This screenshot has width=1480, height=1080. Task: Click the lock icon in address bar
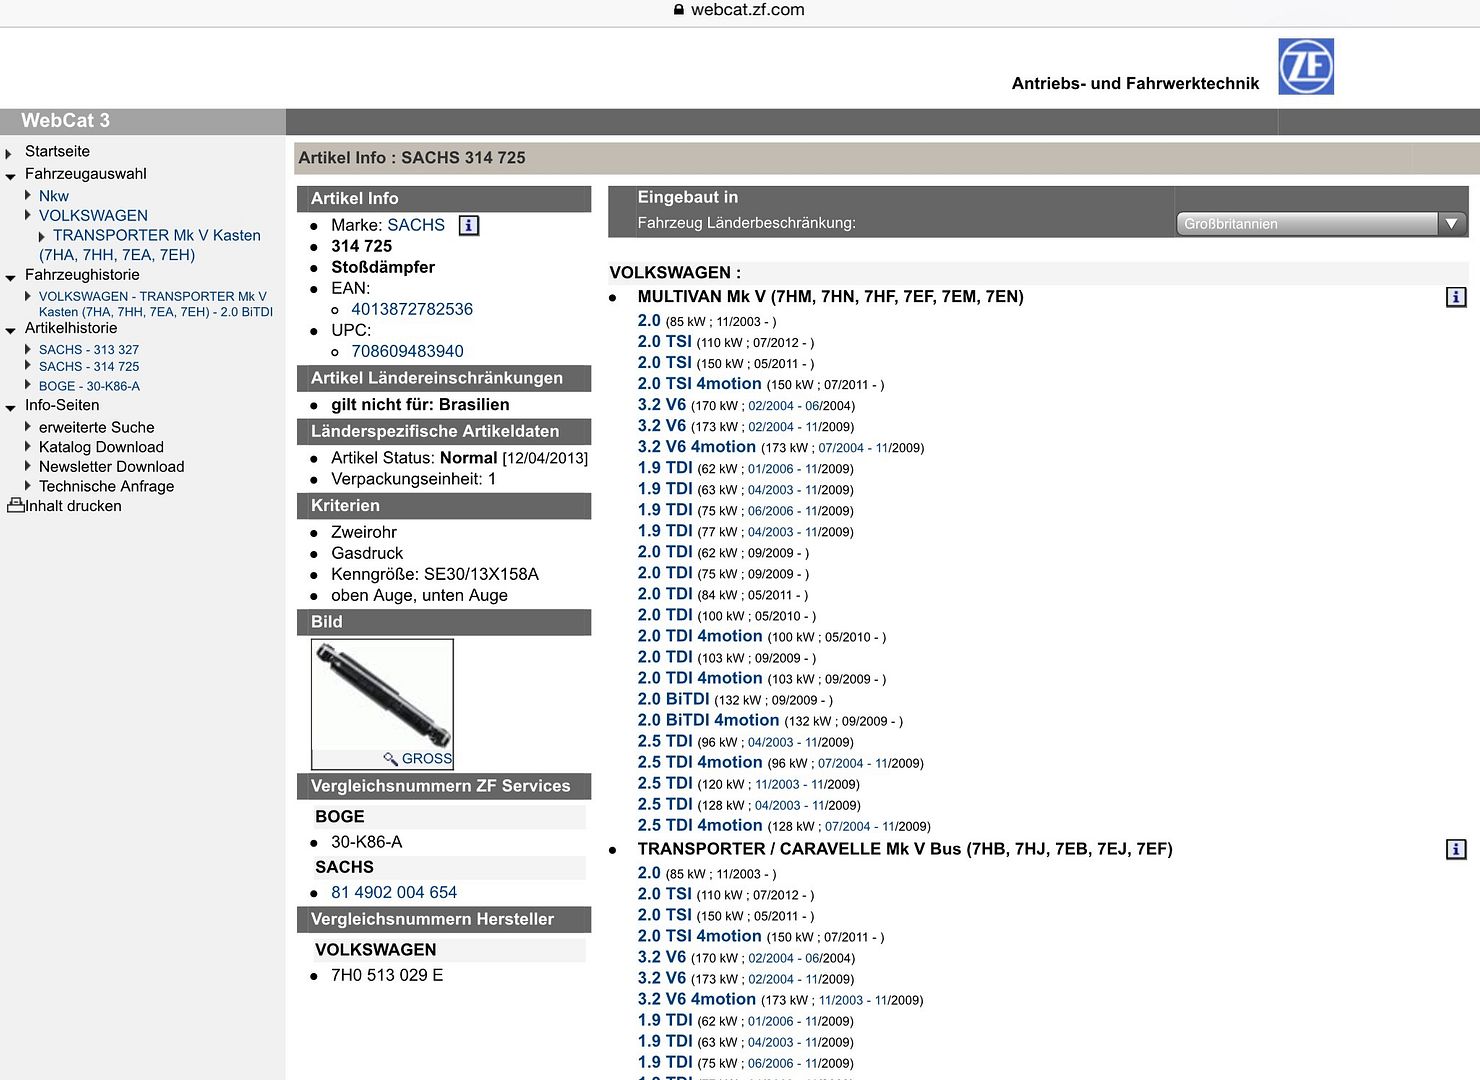[x=679, y=10]
